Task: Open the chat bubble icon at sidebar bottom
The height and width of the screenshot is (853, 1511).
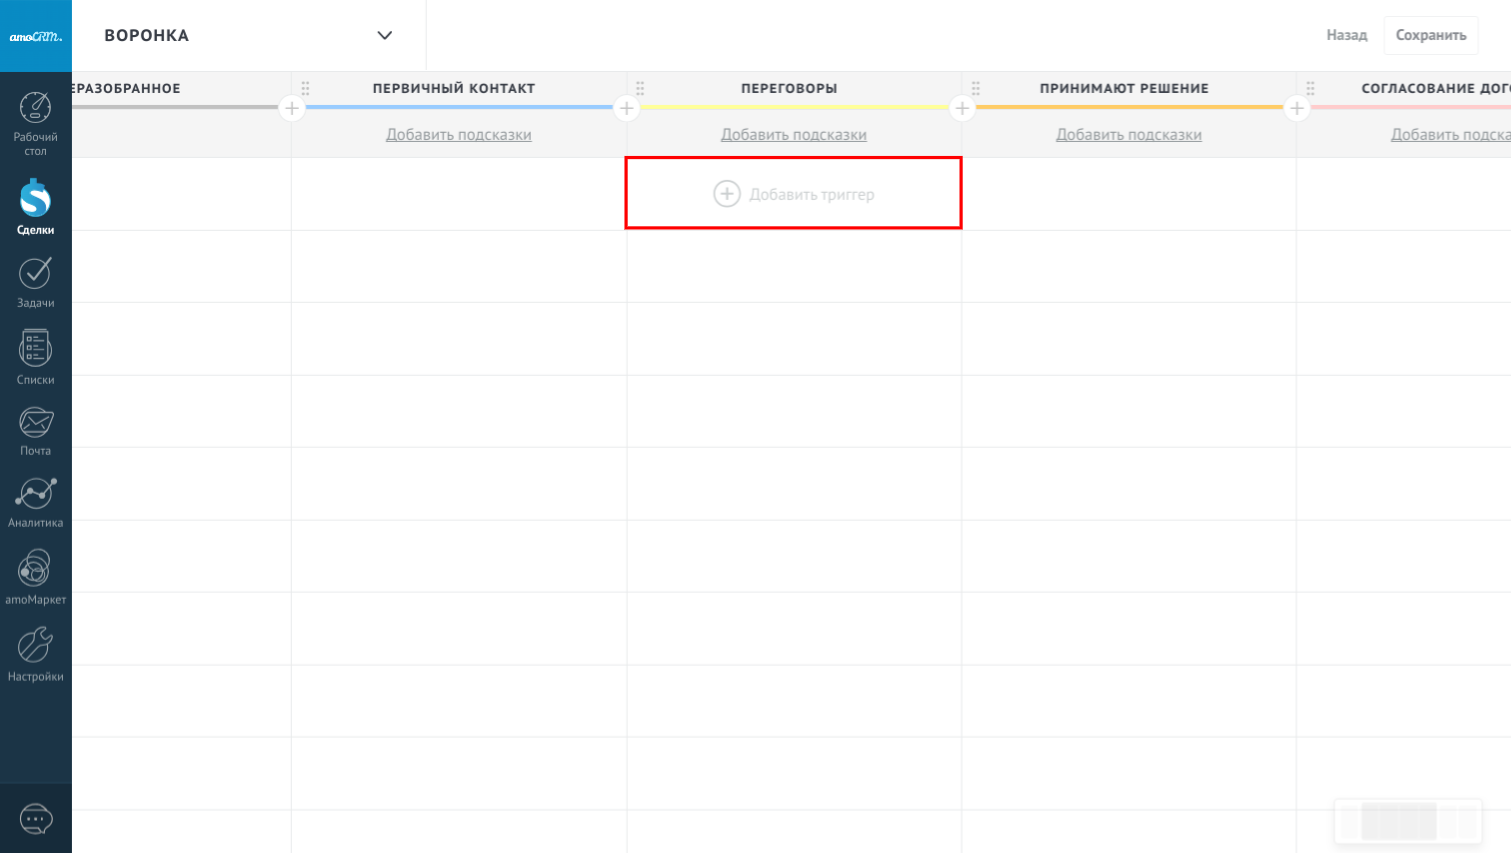Action: coord(36,819)
